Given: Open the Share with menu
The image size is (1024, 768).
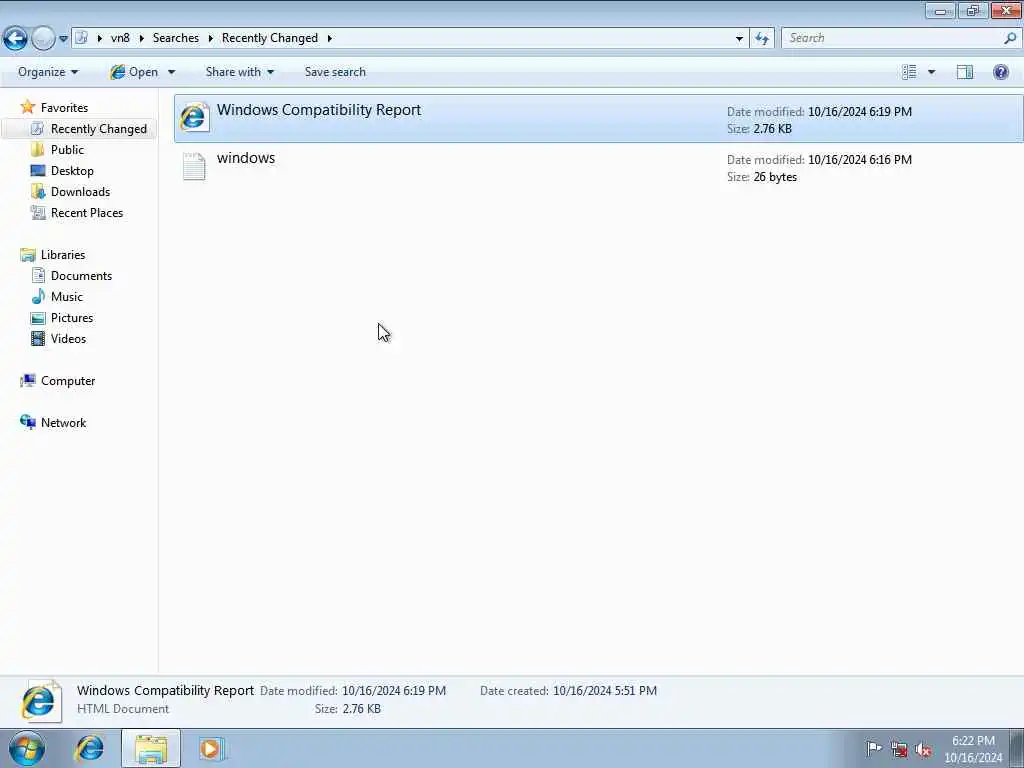Looking at the screenshot, I should point(240,72).
